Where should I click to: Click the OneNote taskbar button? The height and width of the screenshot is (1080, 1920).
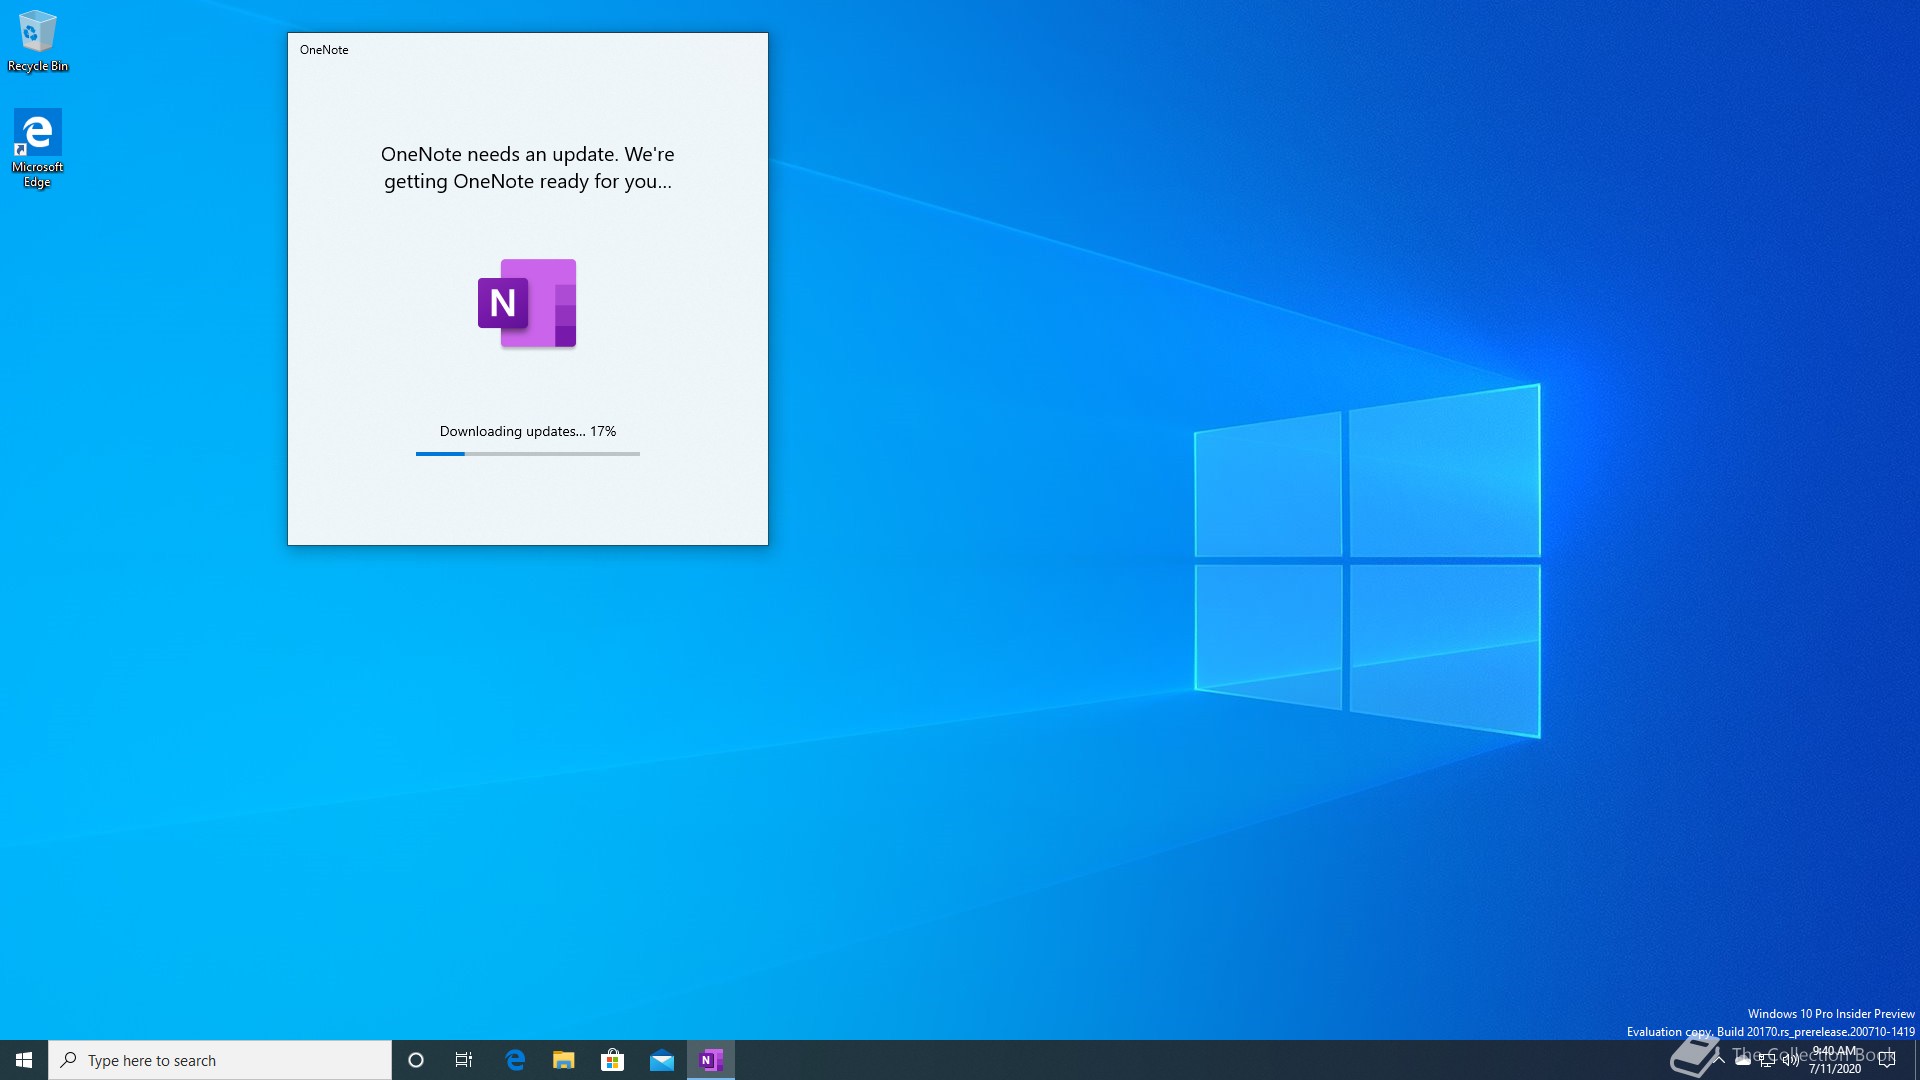tap(711, 1060)
